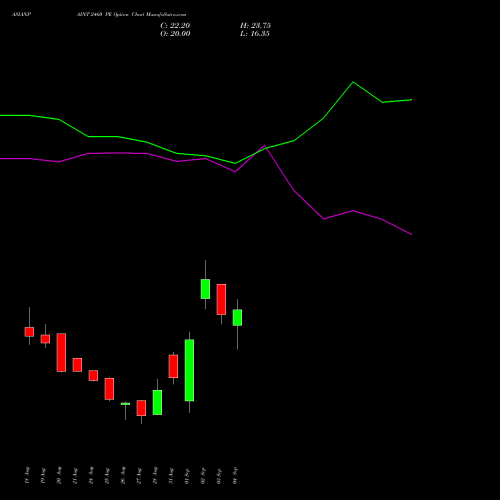Click the last green candle above 04 Sep
The width and height of the screenshot is (500, 500).
(237, 317)
